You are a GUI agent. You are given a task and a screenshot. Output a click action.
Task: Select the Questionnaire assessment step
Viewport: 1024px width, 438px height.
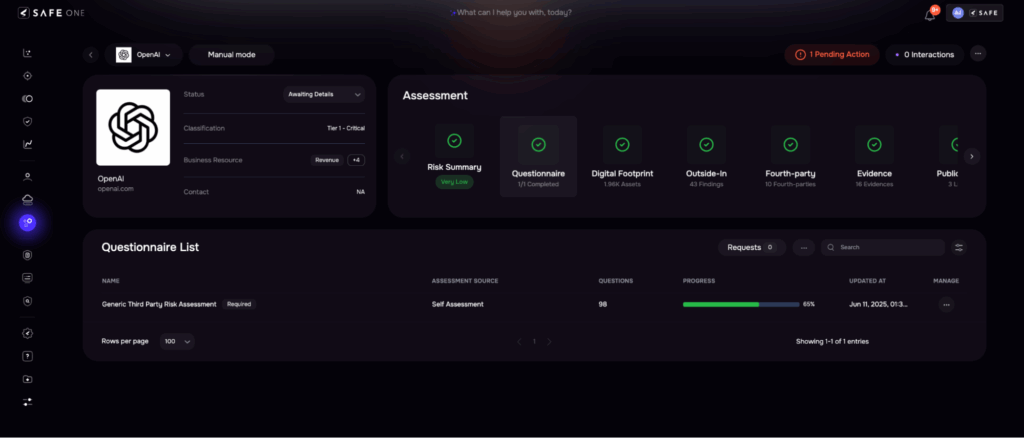pos(538,157)
